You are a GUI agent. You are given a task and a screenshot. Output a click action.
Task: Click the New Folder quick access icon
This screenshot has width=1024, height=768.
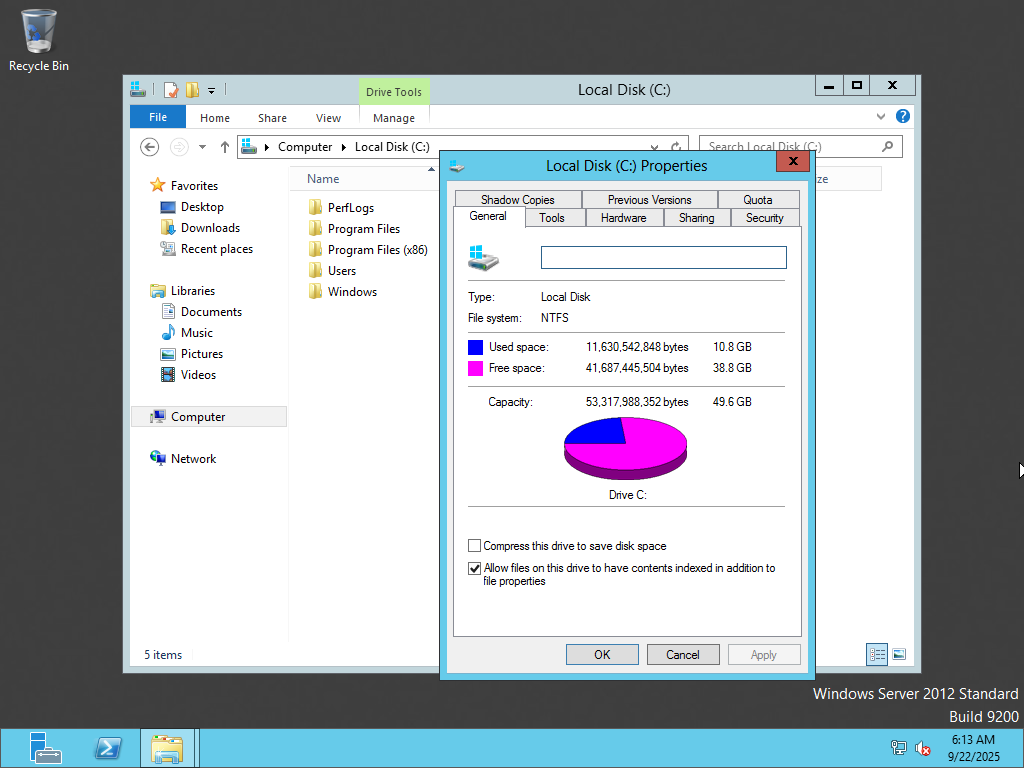pos(192,90)
